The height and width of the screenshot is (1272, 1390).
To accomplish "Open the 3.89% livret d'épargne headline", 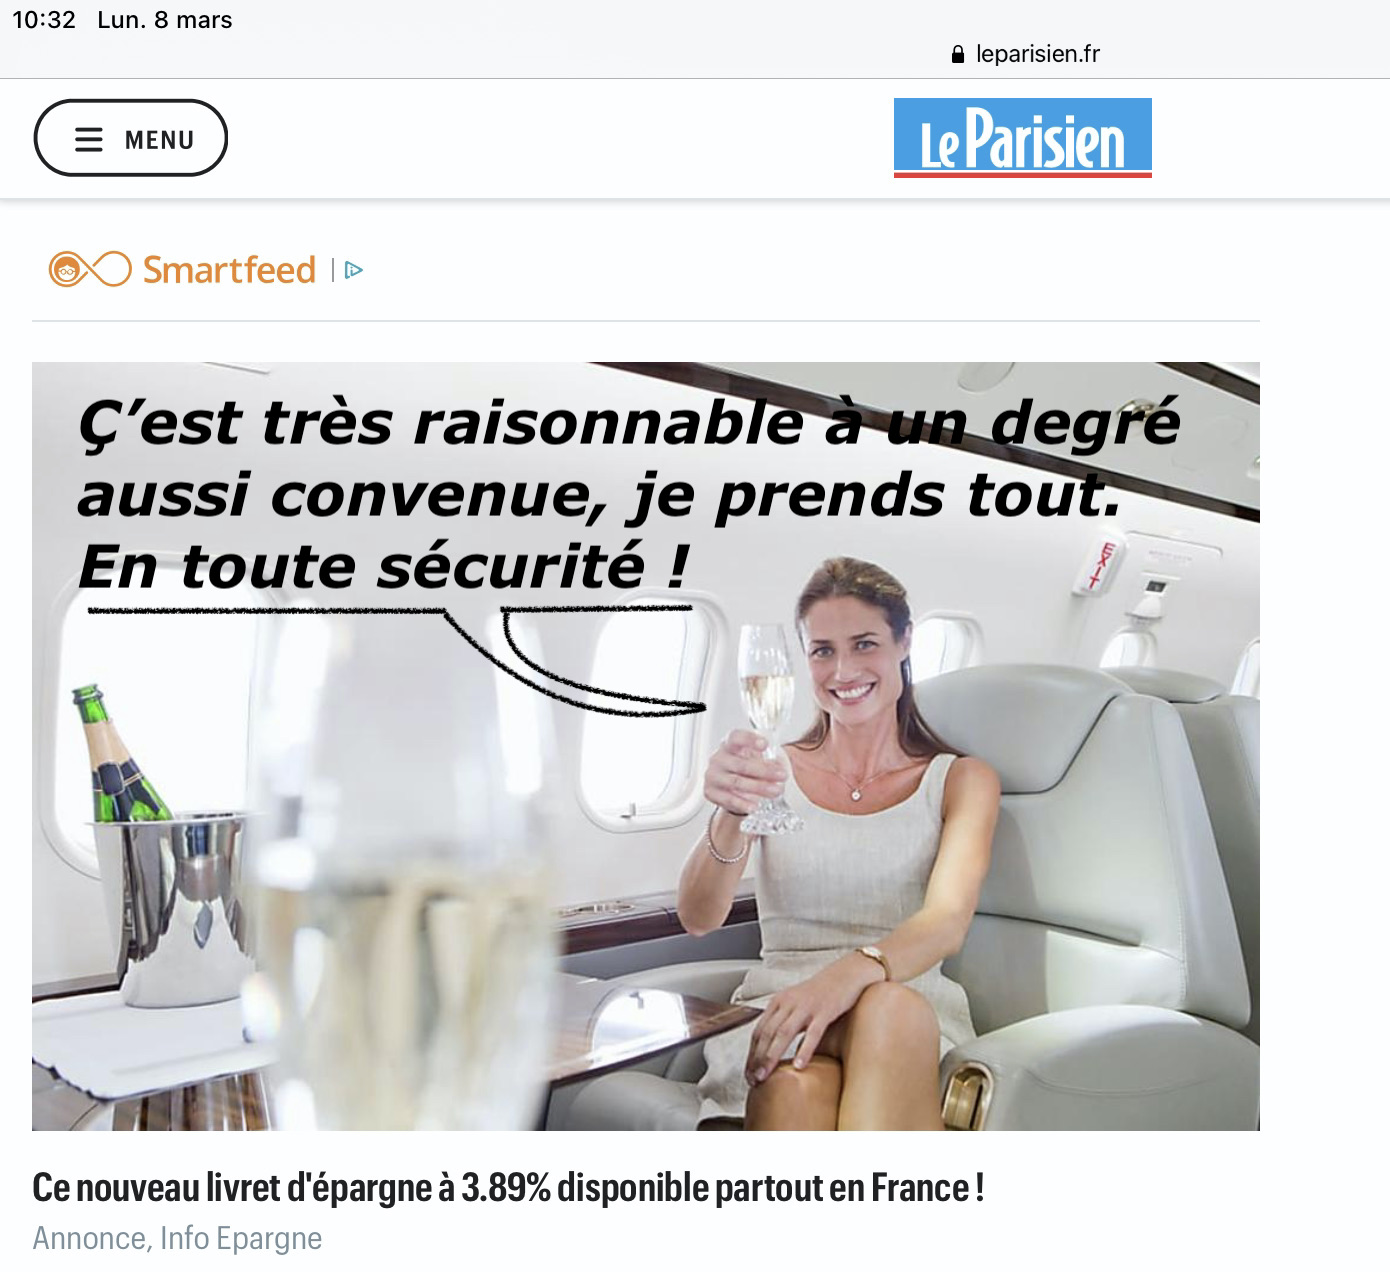I will (x=508, y=1188).
